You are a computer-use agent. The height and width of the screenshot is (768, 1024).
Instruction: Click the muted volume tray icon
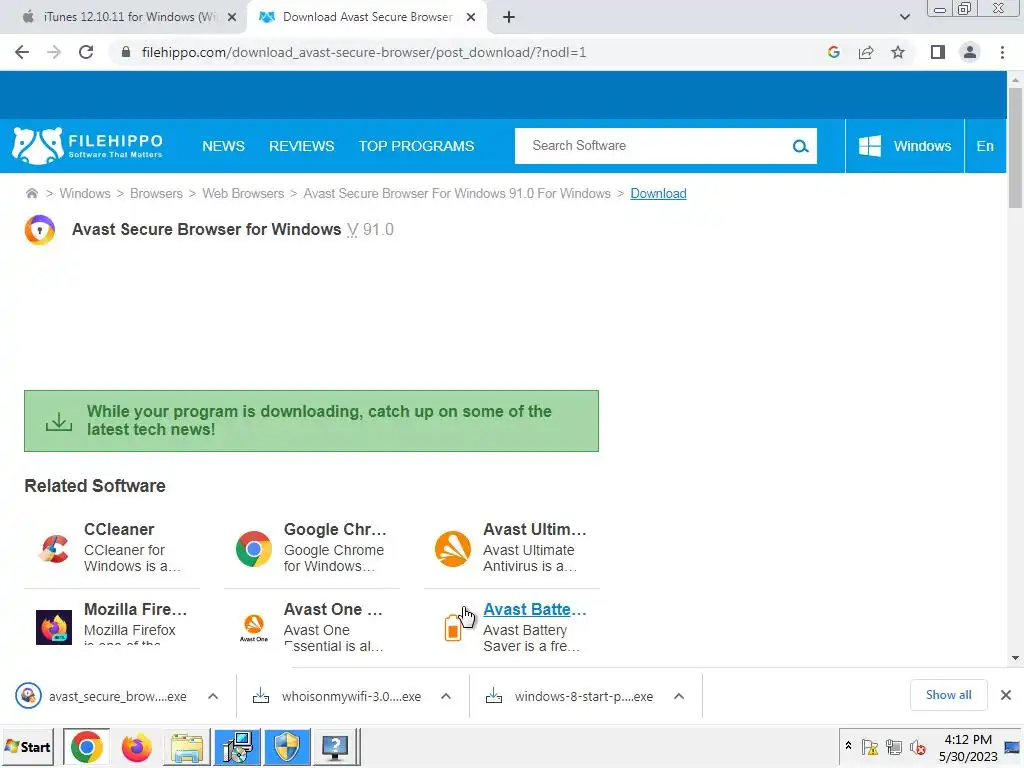pos(918,746)
